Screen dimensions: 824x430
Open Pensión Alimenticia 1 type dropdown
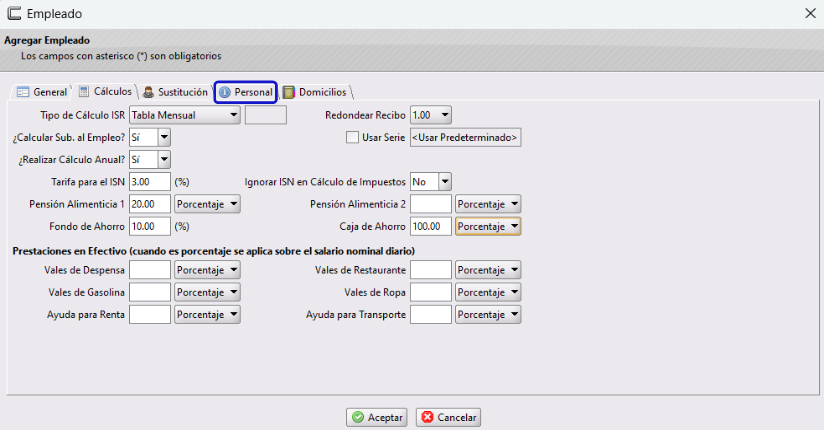click(x=207, y=204)
